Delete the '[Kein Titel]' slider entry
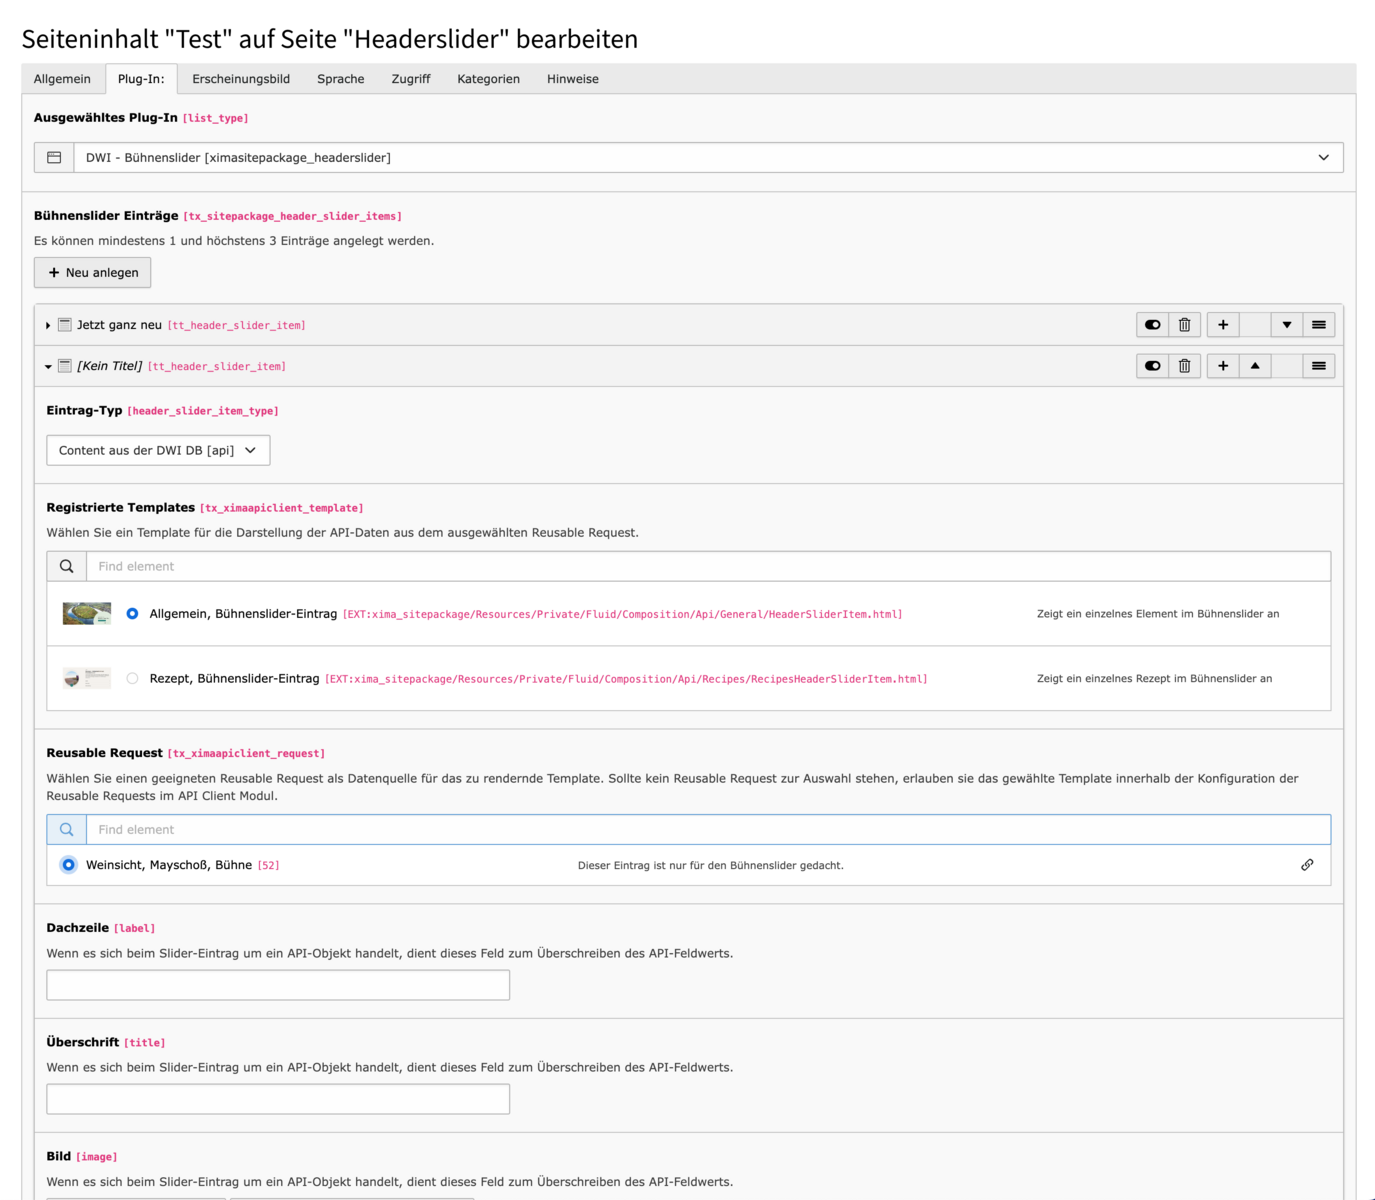 tap(1184, 366)
